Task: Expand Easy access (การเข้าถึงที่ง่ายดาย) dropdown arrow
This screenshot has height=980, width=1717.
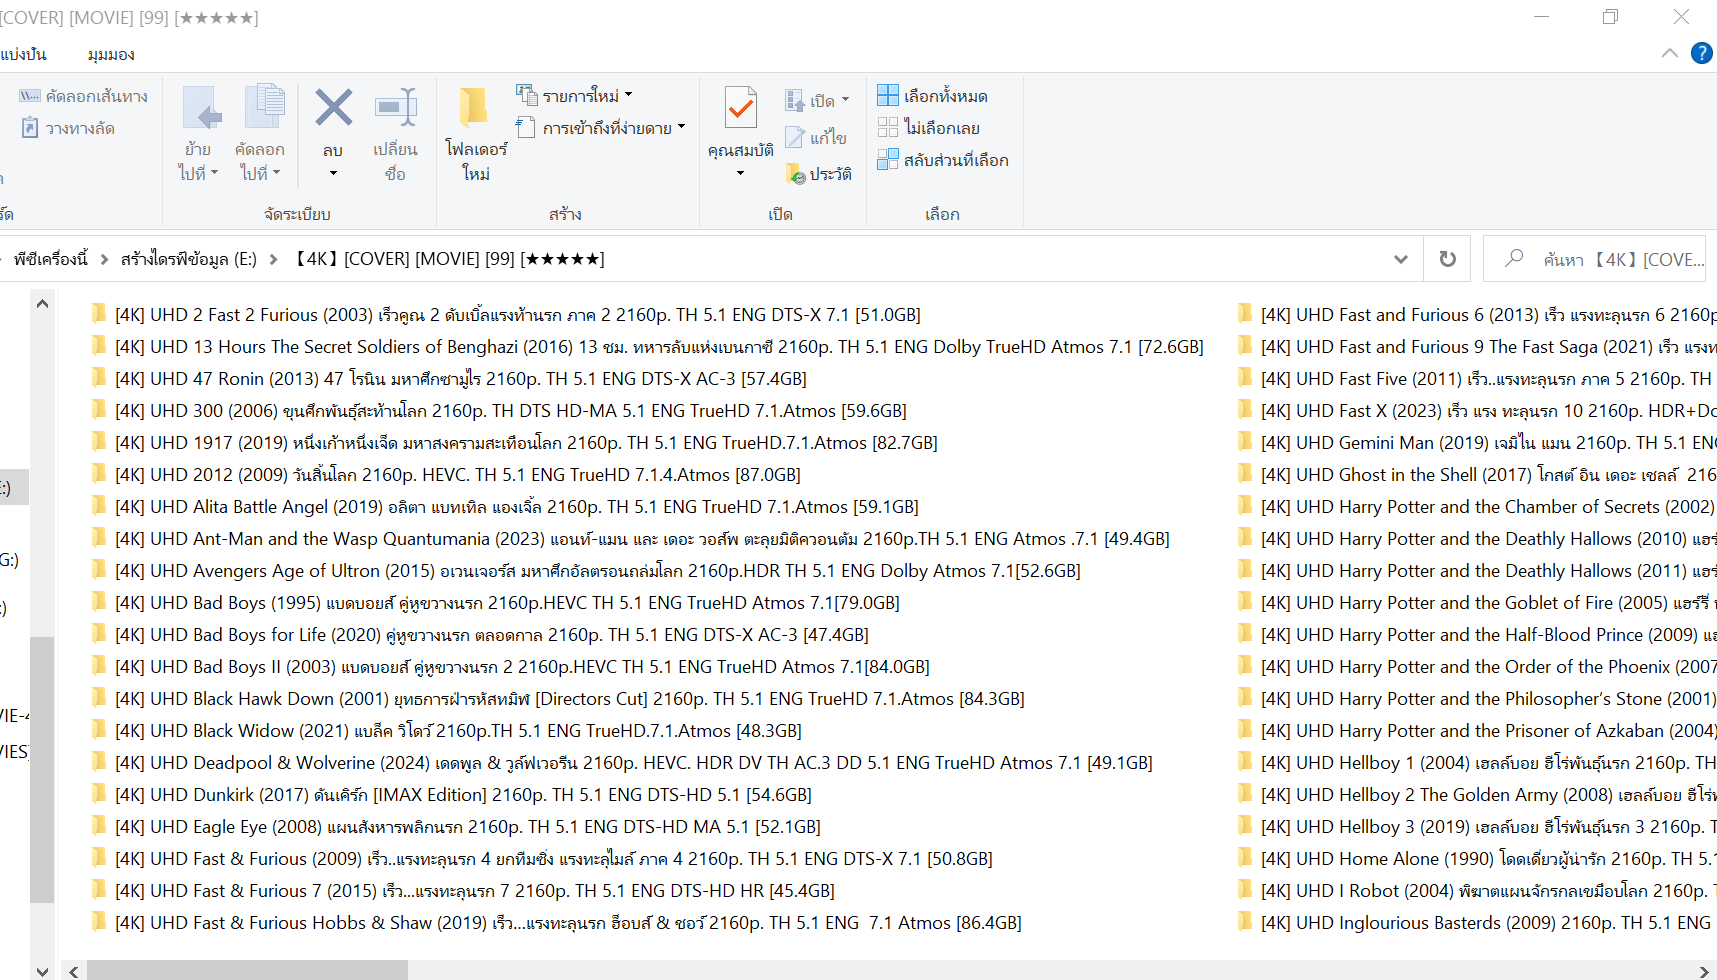Action: [x=681, y=127]
